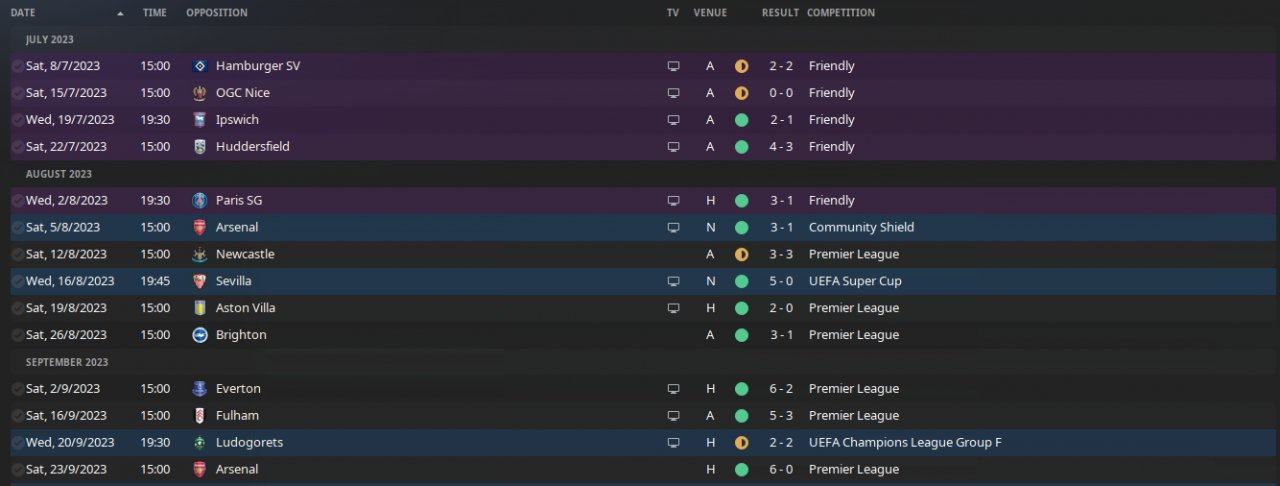Click the Paris SG club crest

199,201
